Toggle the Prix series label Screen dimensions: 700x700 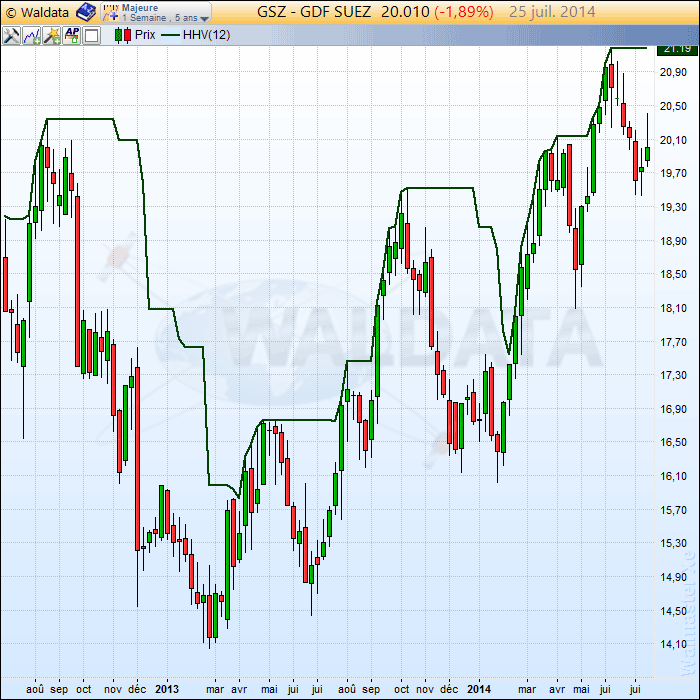click(145, 35)
